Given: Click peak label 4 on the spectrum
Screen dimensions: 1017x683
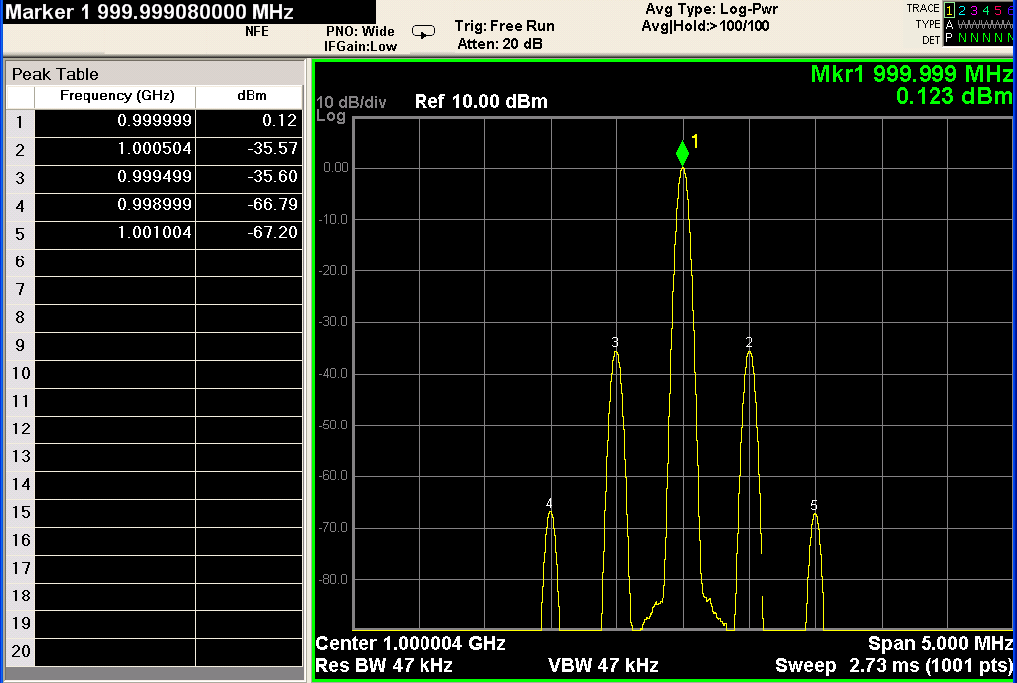Looking at the screenshot, I should click(x=549, y=504).
